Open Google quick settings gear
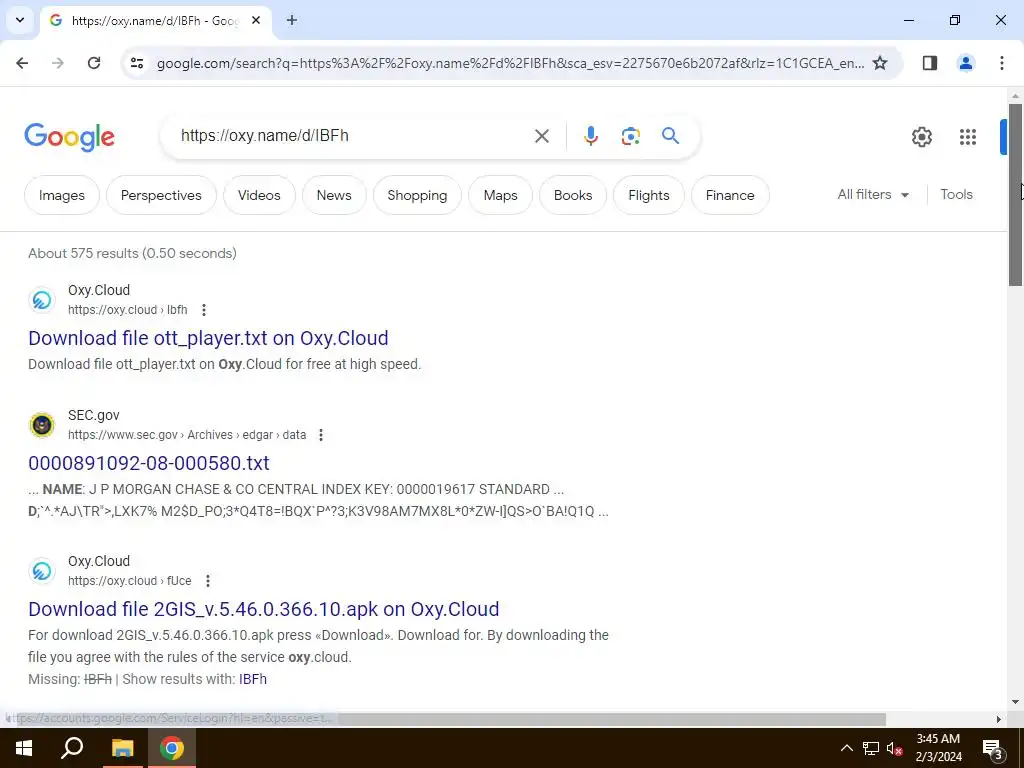Image resolution: width=1024 pixels, height=768 pixels. pos(921,136)
